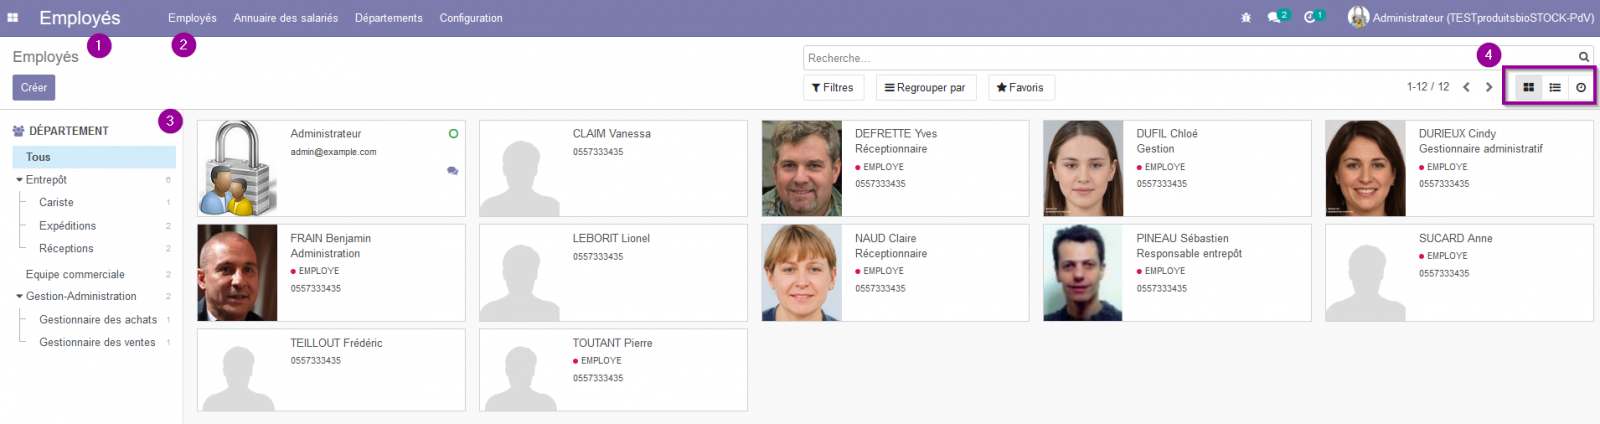Click the Créer button
Viewport: 1600px width, 424px height.
coord(34,88)
